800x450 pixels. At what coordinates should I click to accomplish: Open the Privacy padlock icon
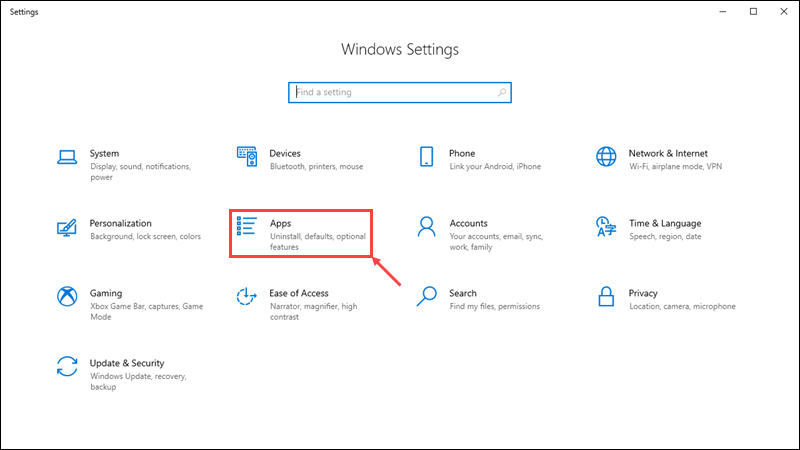point(606,296)
